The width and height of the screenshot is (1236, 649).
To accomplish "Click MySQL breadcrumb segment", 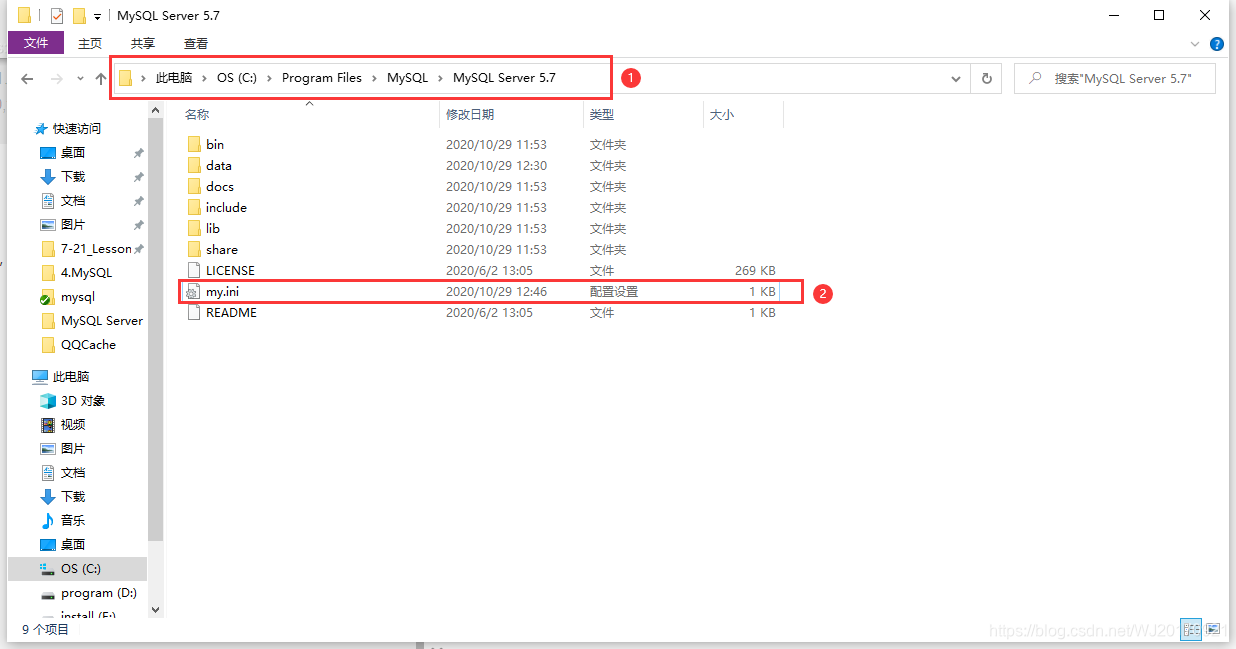I will pos(407,78).
